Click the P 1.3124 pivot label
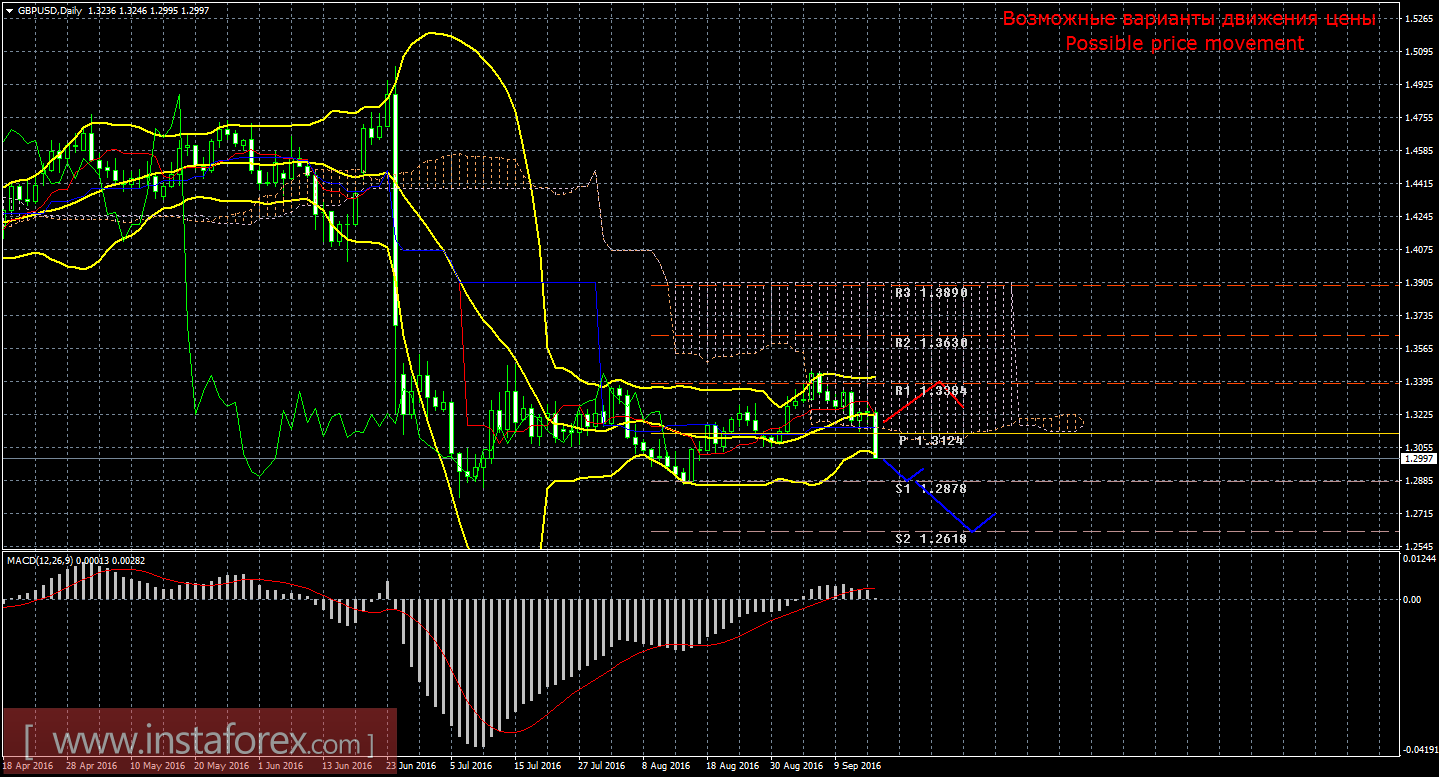This screenshot has width=1439, height=777. [x=931, y=441]
